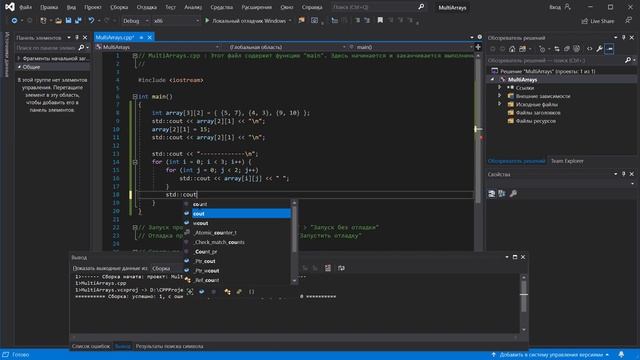The image size is (640, 360).
Task: Open the main() member dropdown
Action: (411, 47)
